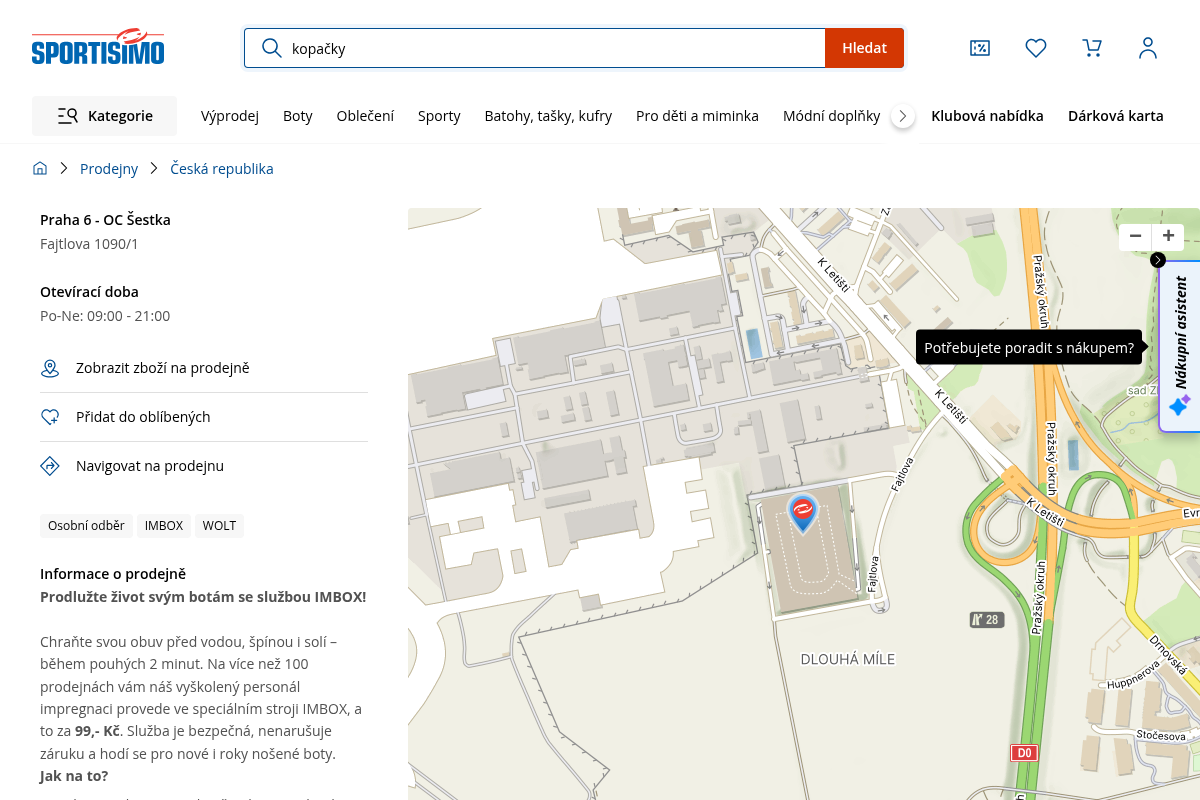
Task: Open Pro děti a miminka menu
Action: [x=697, y=116]
